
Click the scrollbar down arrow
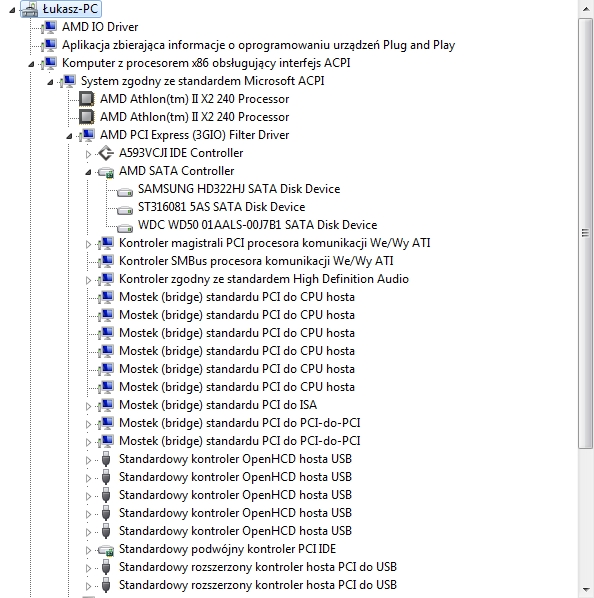(586, 590)
